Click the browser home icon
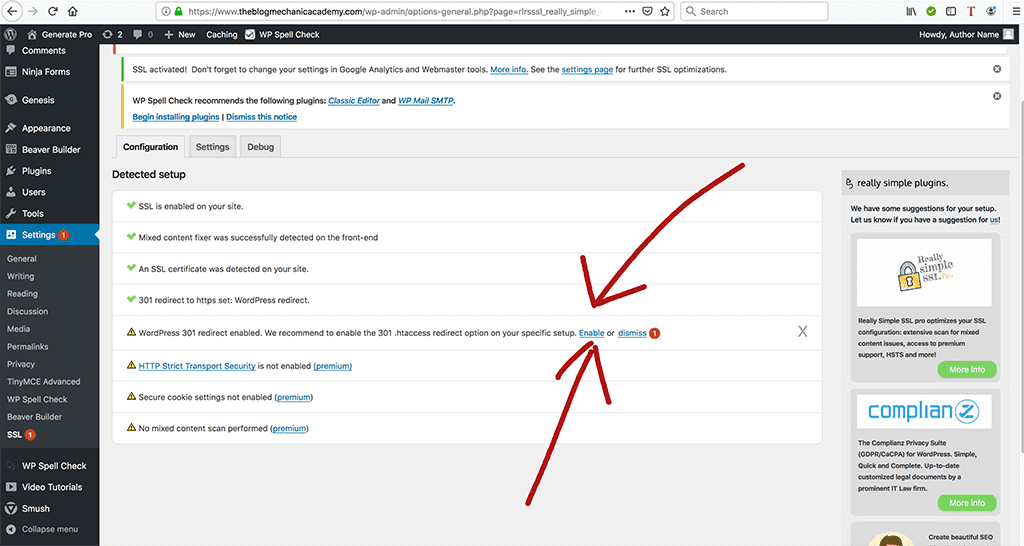1024x546 pixels. pos(72,11)
